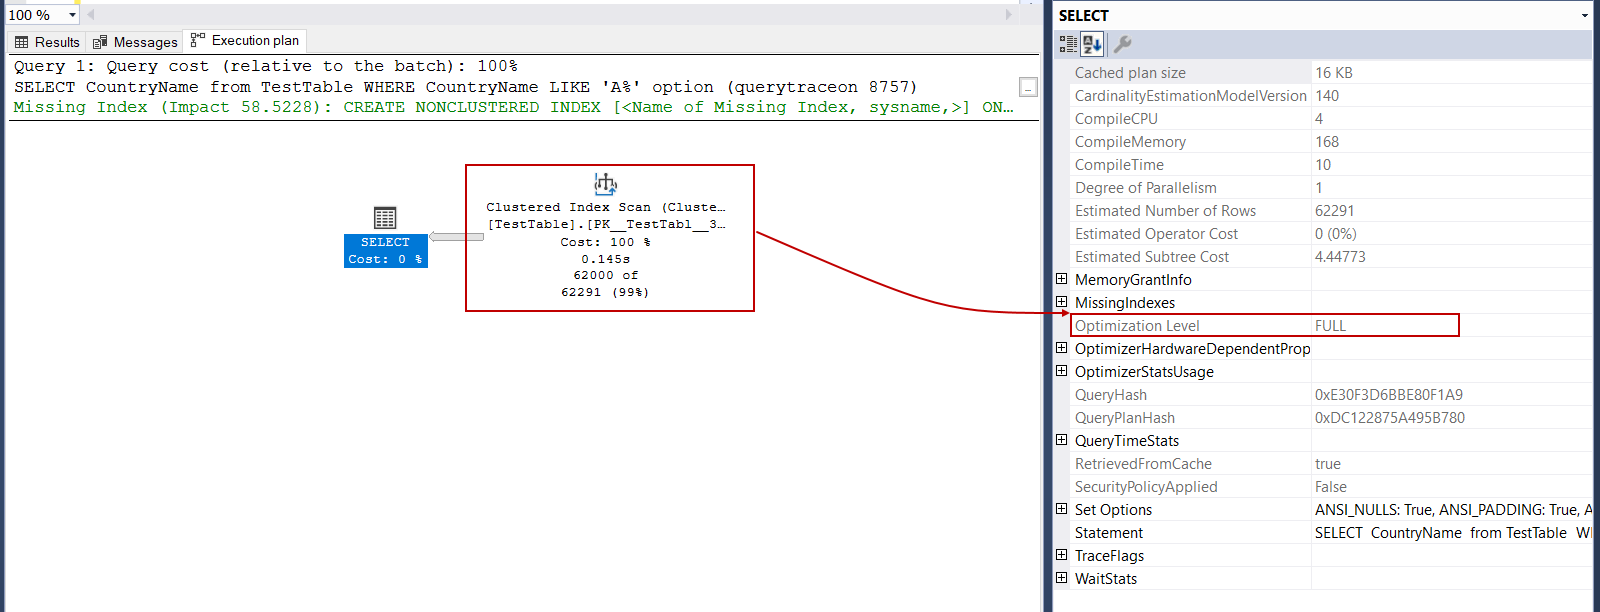
Task: Click the Messages tab icon
Action: click(x=100, y=42)
